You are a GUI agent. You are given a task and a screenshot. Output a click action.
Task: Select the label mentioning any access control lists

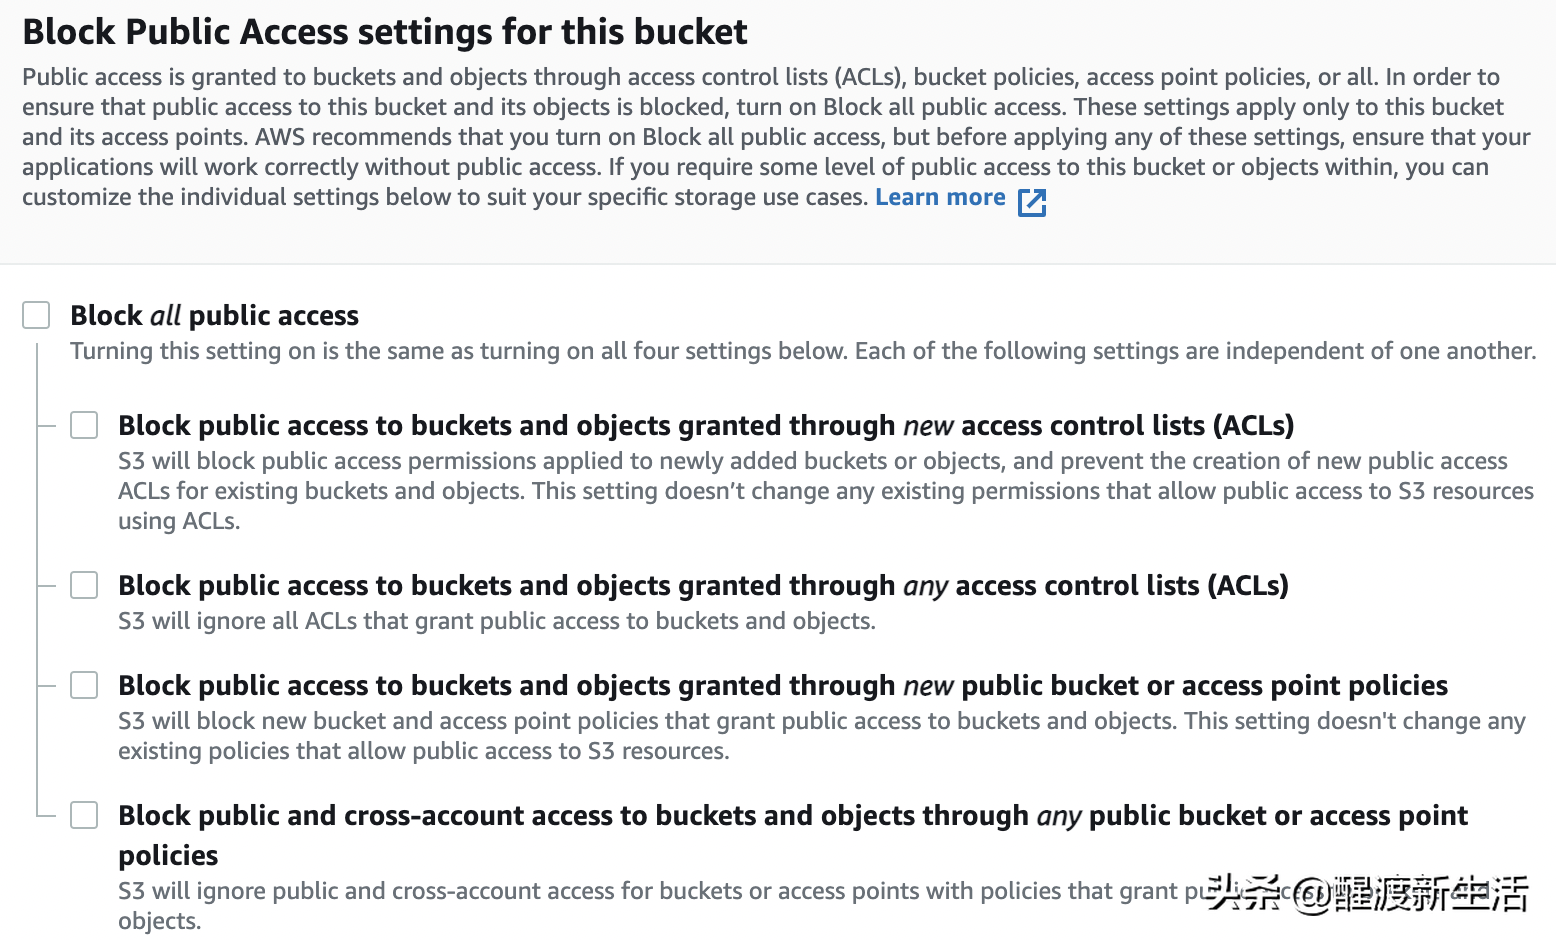[703, 586]
